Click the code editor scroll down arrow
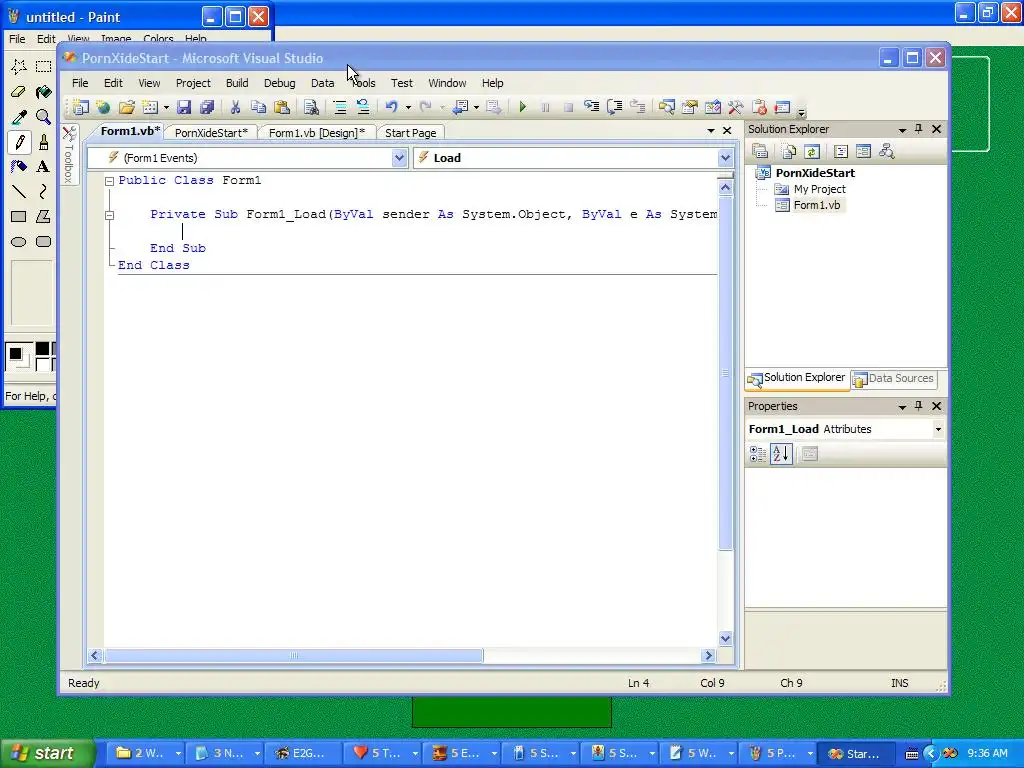 click(x=725, y=638)
